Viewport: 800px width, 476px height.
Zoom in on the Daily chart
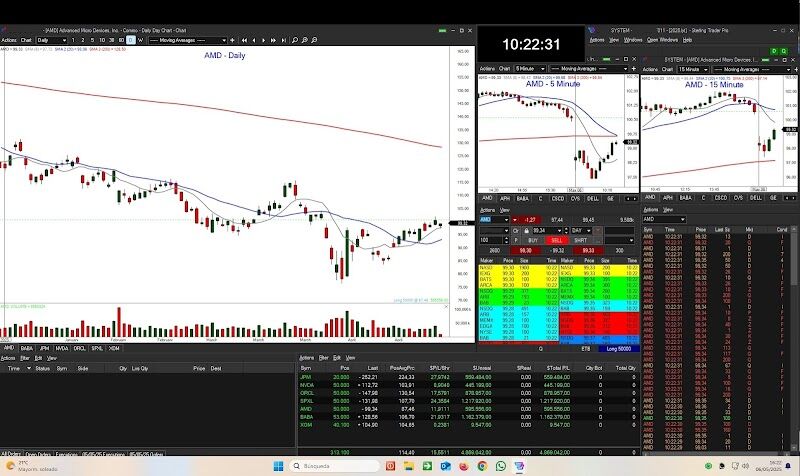[305, 40]
